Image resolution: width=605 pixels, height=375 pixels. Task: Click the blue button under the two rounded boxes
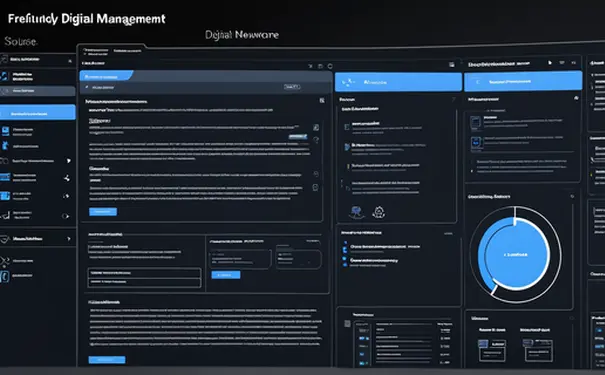point(226,275)
